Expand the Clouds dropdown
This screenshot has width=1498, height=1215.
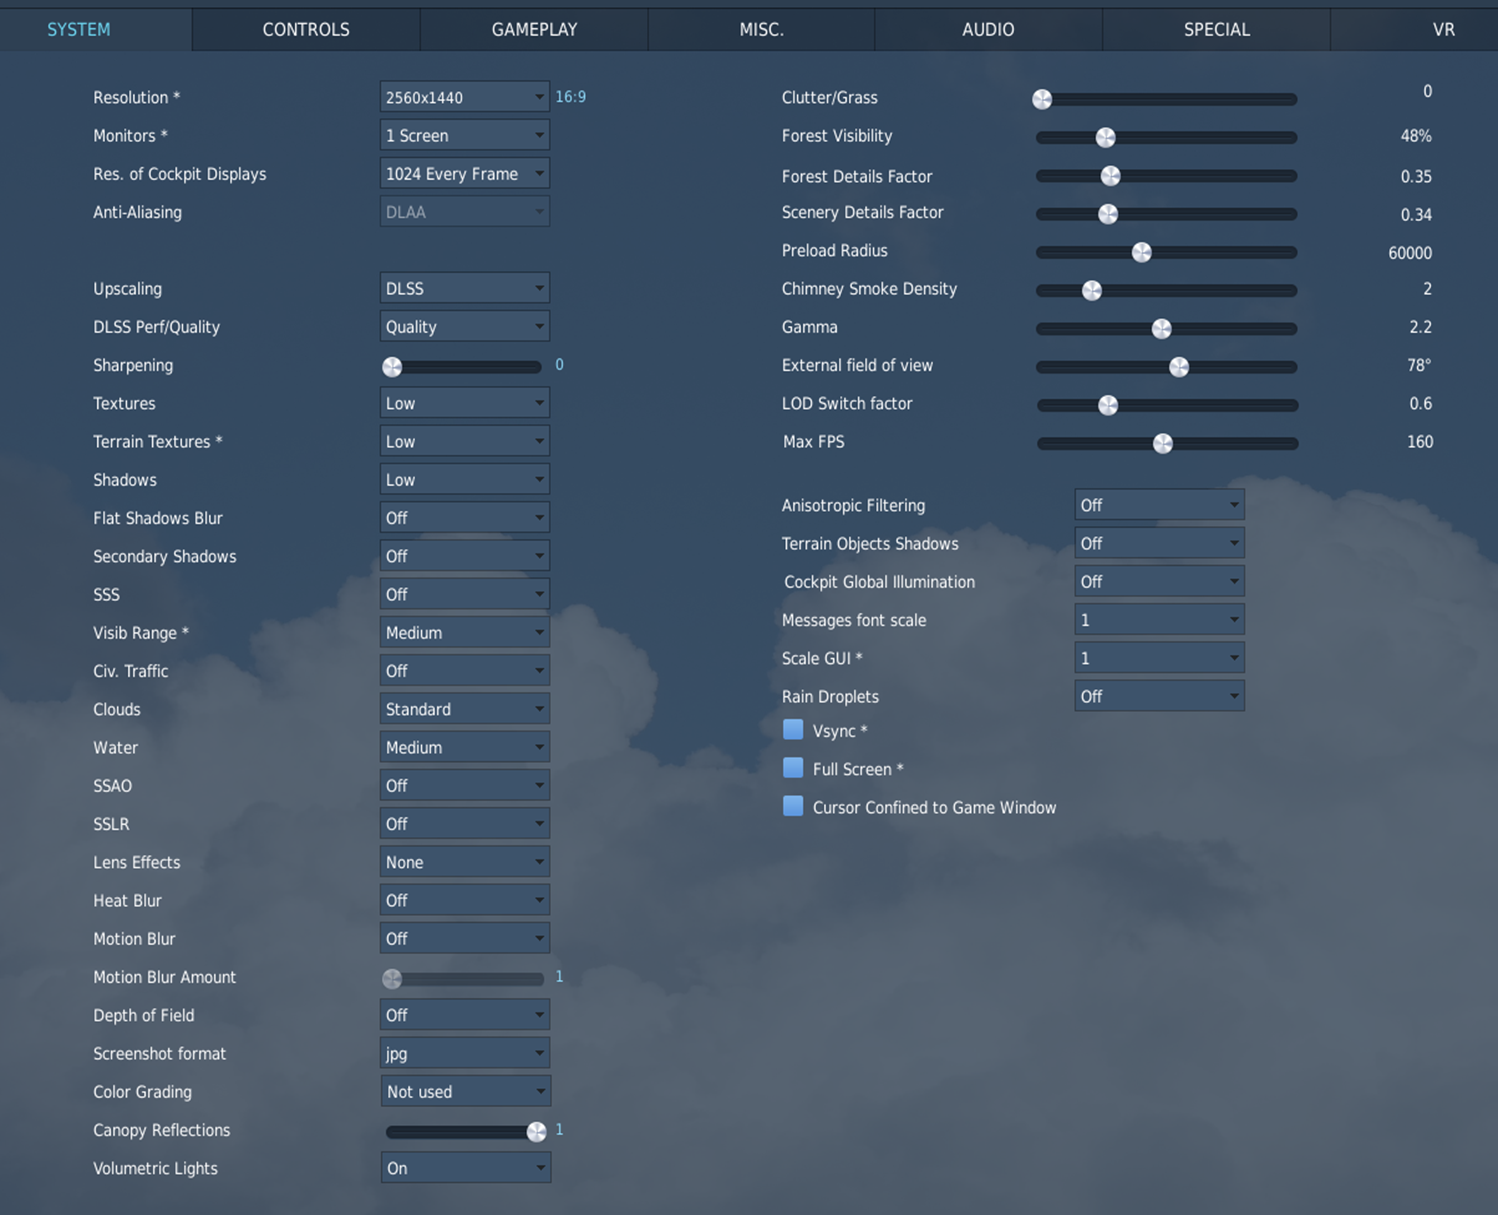click(464, 709)
